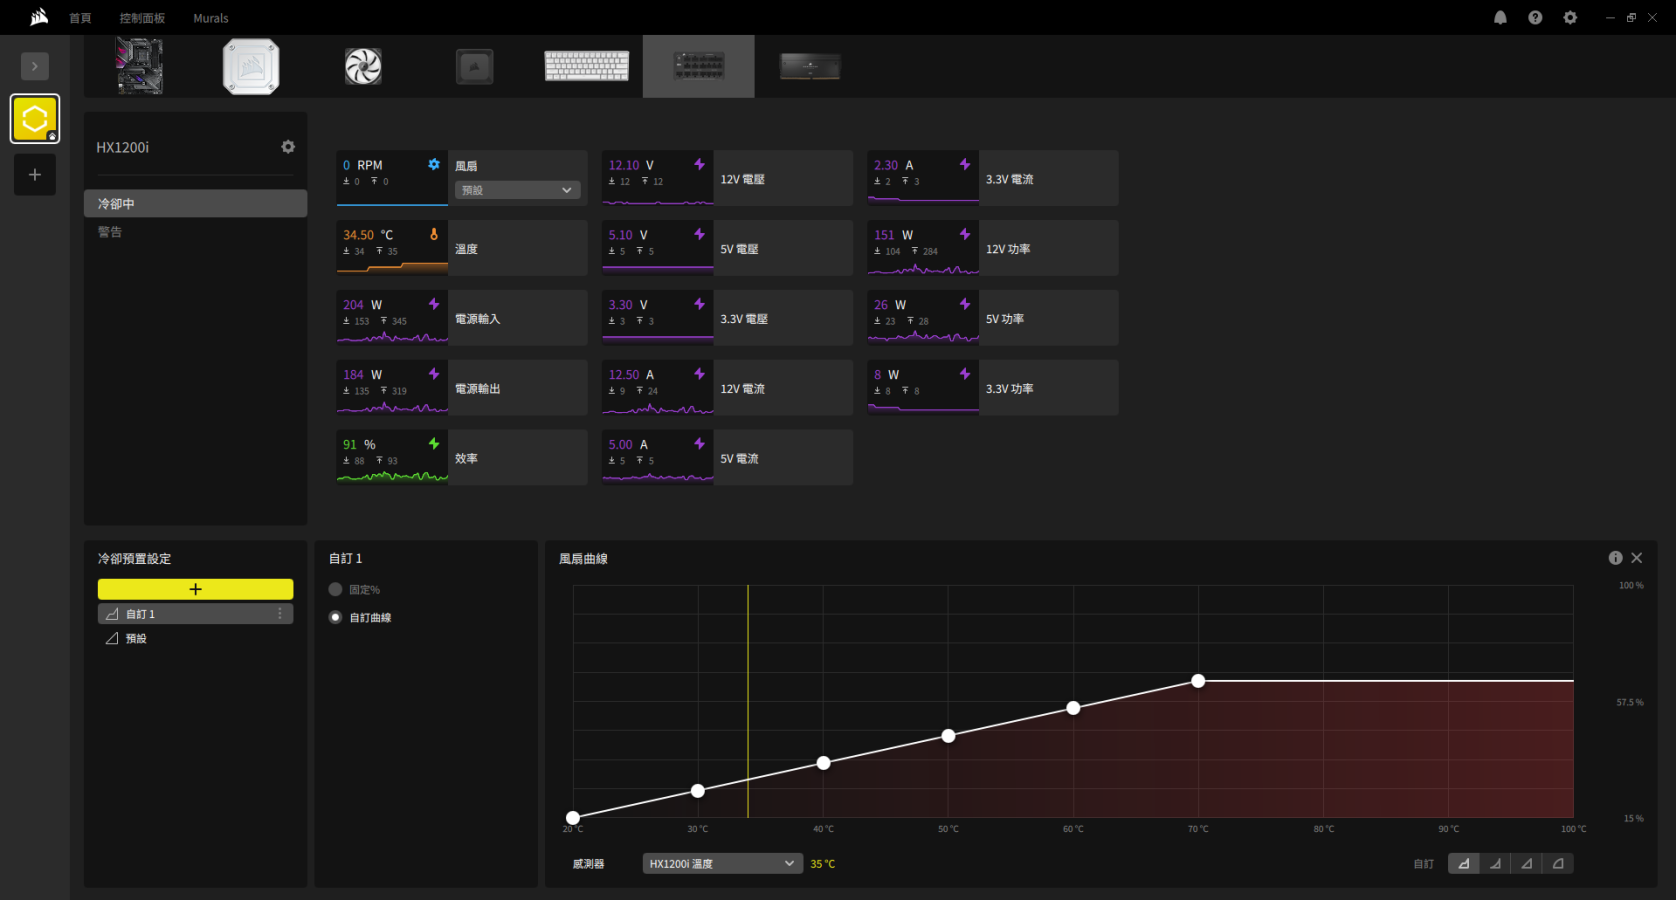
Task: Expand the left sidebar with the arrow
Action: click(35, 66)
